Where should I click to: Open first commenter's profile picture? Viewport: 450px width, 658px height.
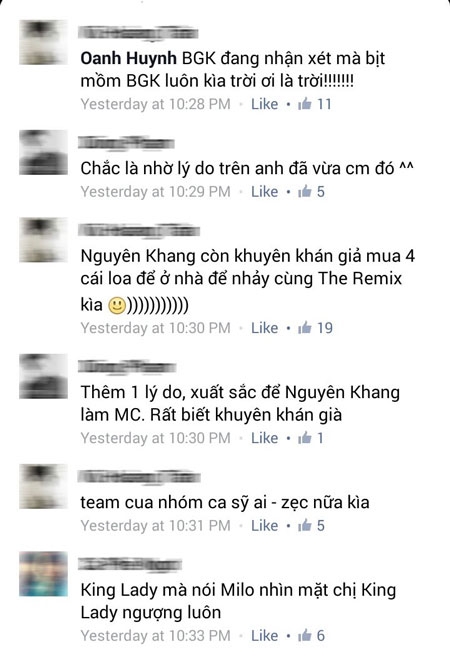tap(43, 42)
